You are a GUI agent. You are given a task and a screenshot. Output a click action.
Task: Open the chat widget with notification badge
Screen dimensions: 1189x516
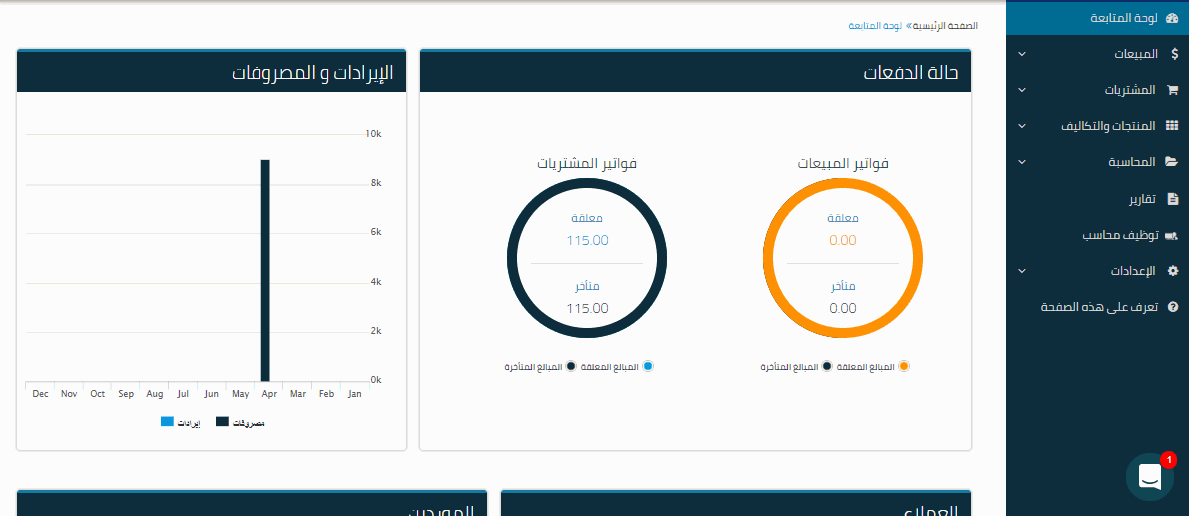1150,477
